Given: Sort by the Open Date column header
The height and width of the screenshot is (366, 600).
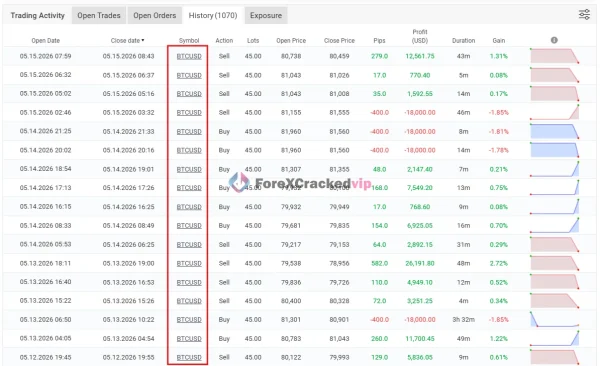Looking at the screenshot, I should [46, 41].
